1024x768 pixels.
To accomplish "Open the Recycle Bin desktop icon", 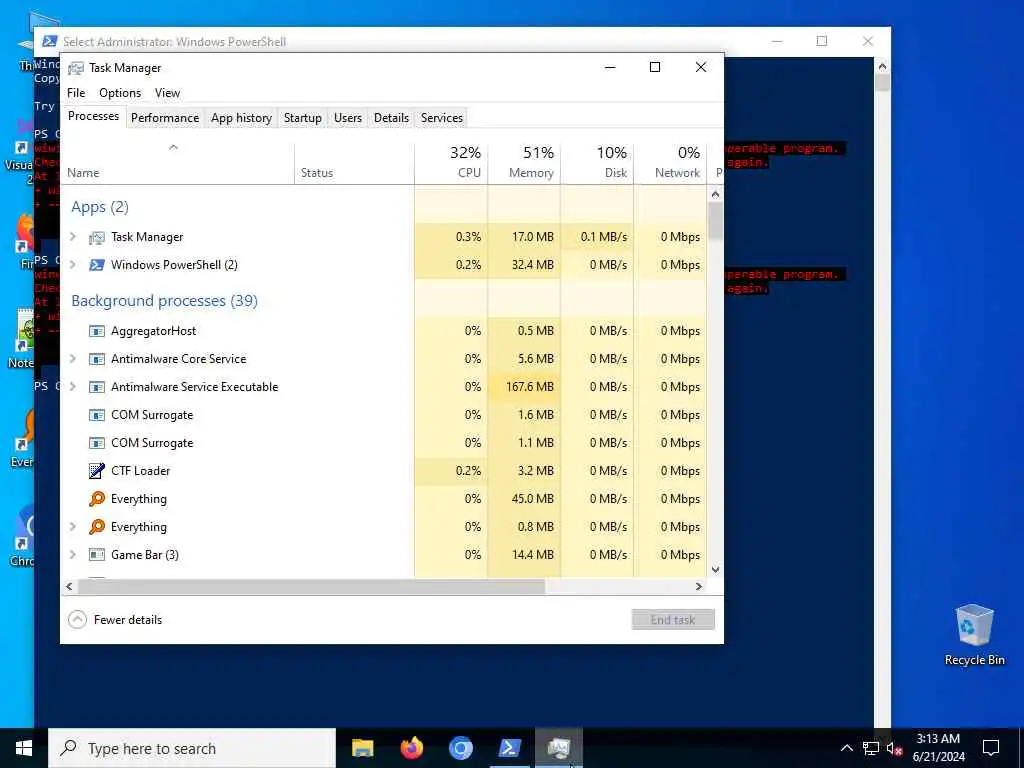I will coord(974,635).
